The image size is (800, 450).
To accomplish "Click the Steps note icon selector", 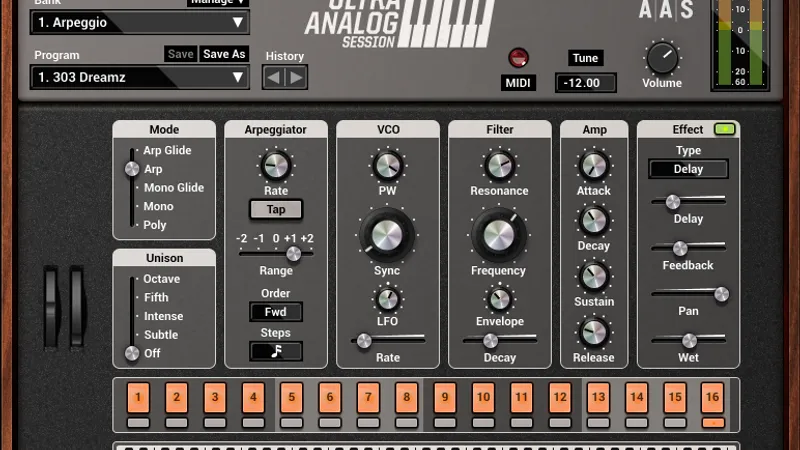I will (276, 351).
